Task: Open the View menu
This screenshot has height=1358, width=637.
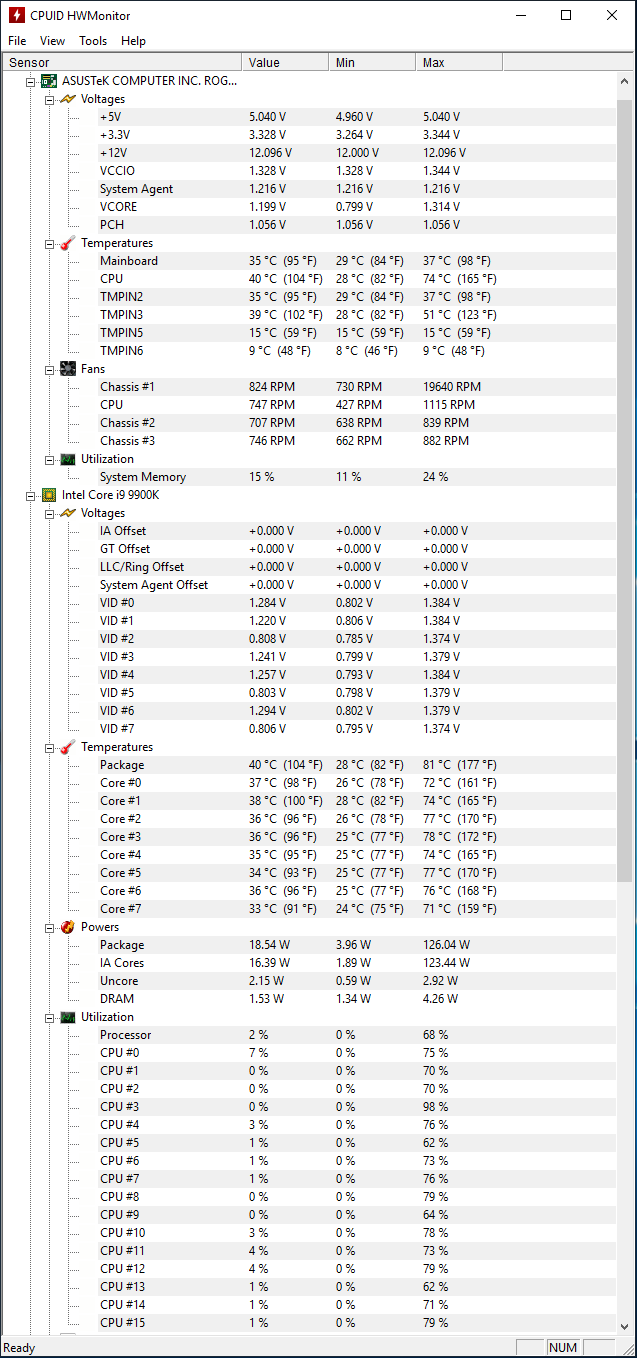Action: (52, 41)
